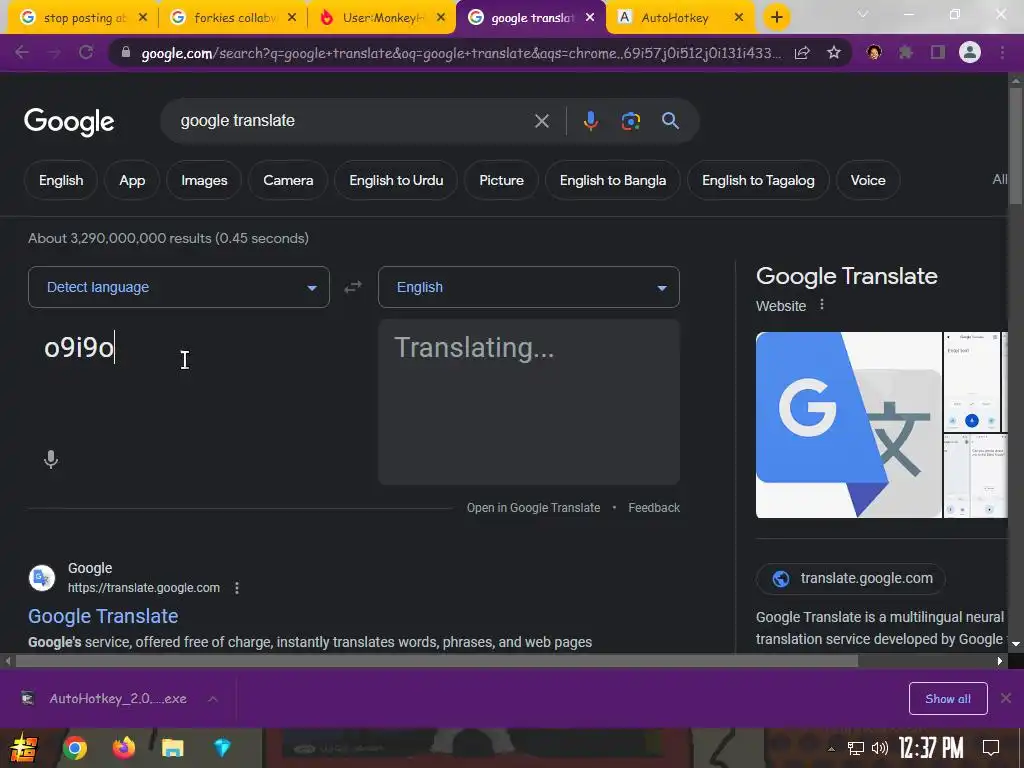Go back to the previous page

22,52
